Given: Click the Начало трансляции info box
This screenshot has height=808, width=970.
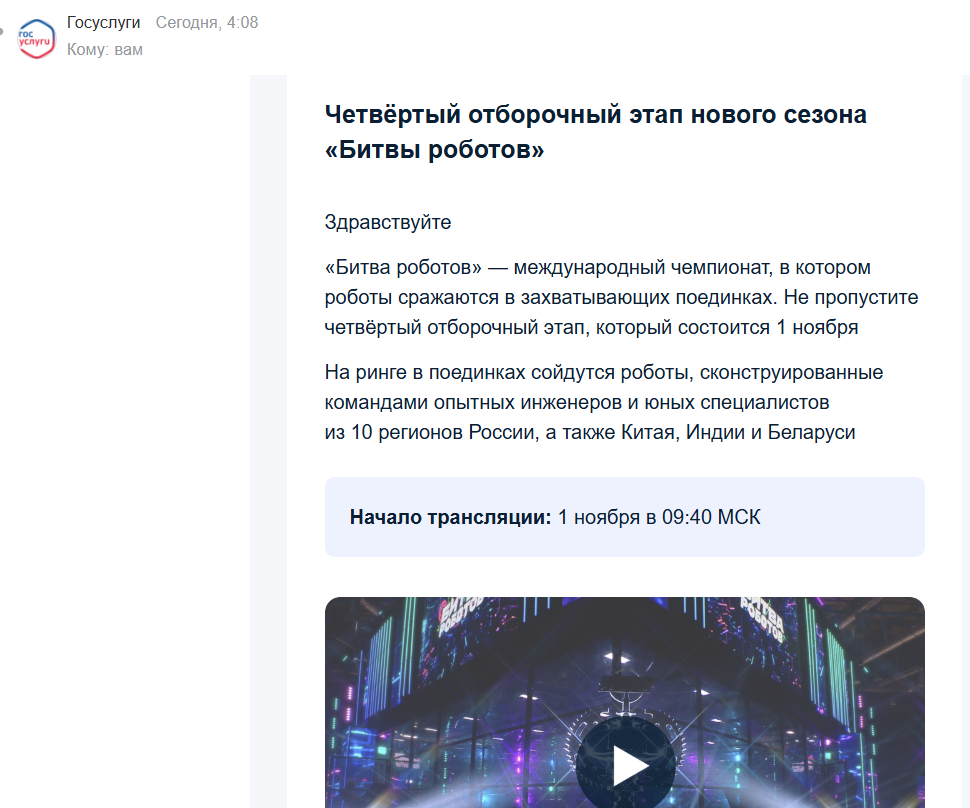Looking at the screenshot, I should (x=625, y=517).
